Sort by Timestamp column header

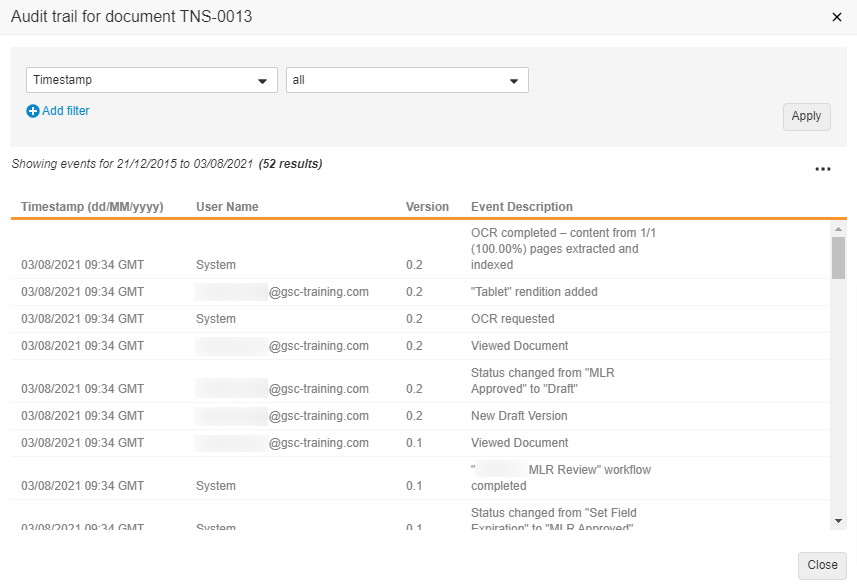92,207
